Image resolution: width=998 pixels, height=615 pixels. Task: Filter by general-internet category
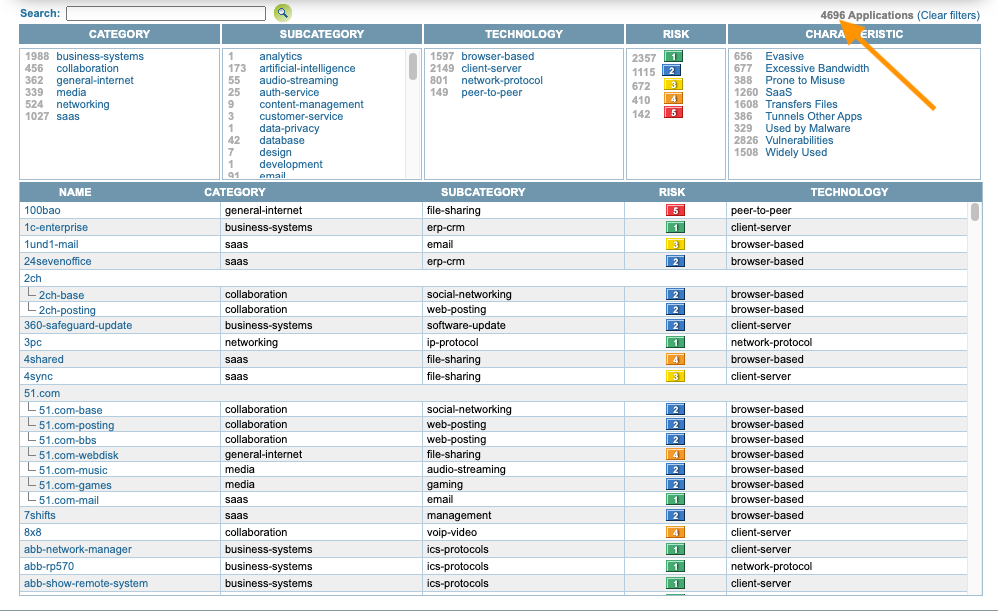[x=95, y=80]
